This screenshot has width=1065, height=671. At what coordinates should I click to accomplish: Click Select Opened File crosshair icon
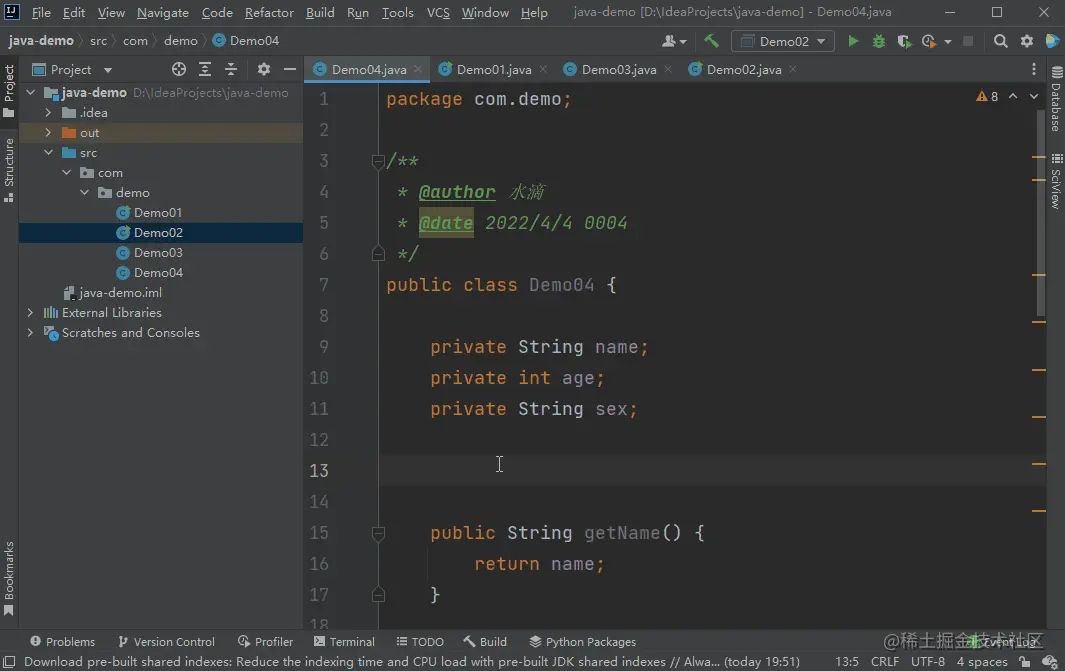[179, 69]
